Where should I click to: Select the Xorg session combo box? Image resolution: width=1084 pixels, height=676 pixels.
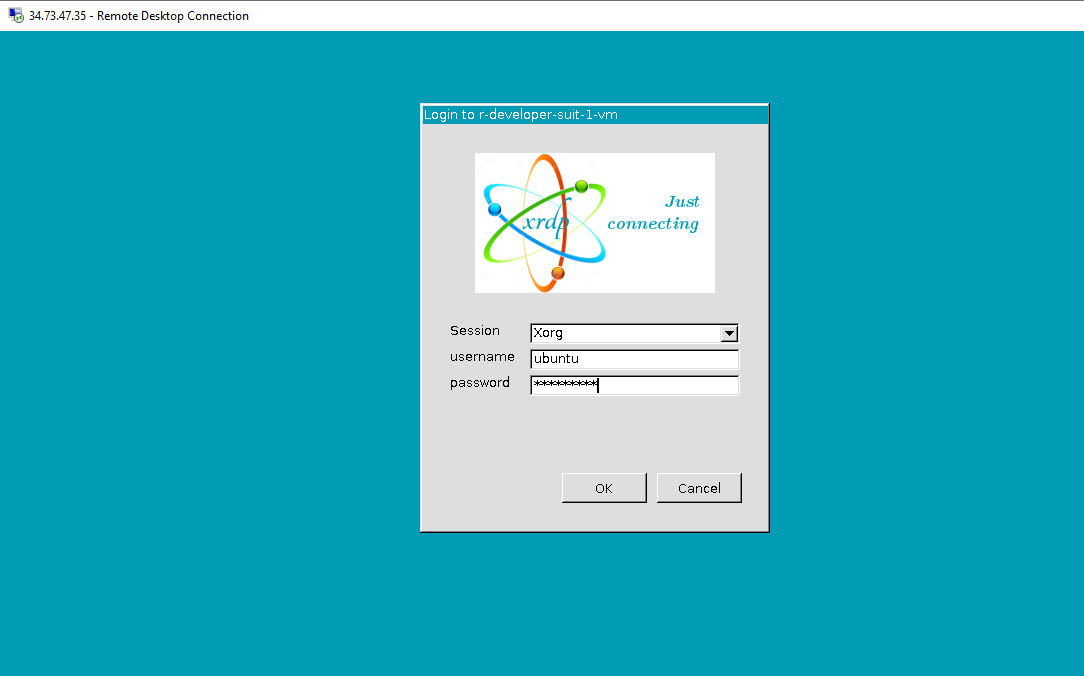tap(635, 333)
